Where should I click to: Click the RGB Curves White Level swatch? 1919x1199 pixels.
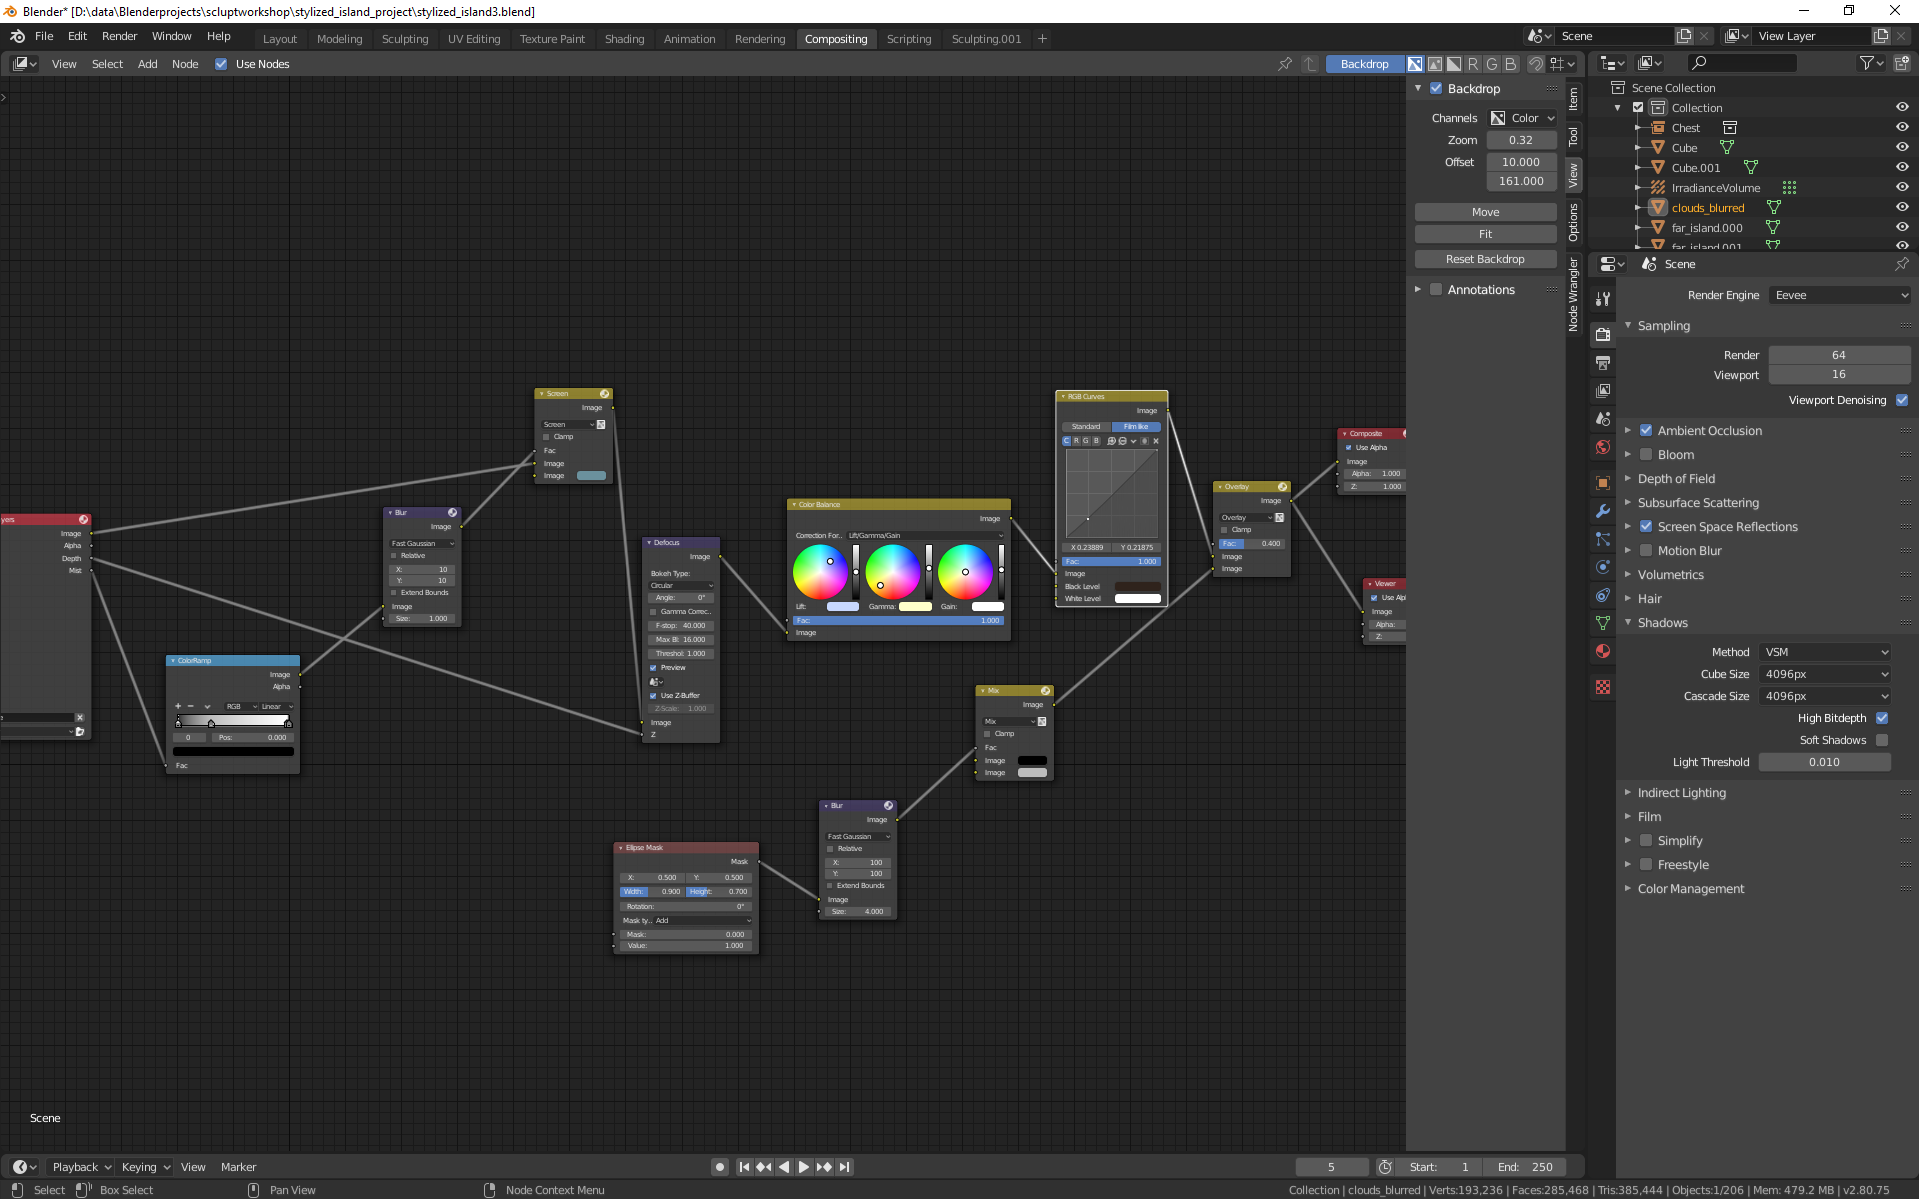point(1138,598)
